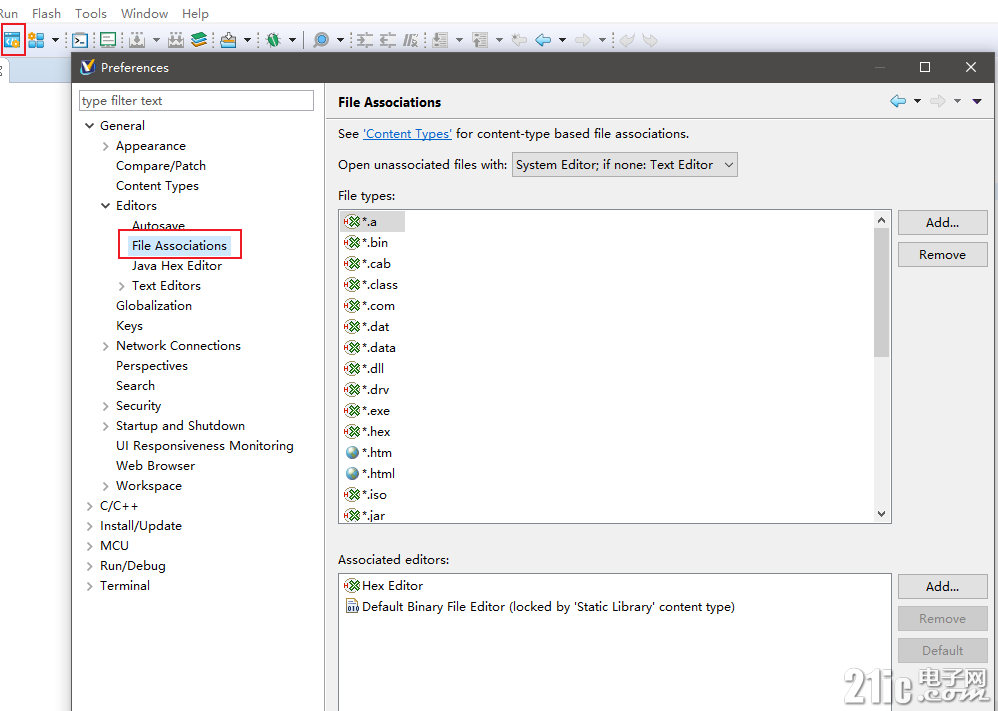Click the blue back arrow in Preferences header
The image size is (998, 711).
pyautogui.click(x=897, y=101)
